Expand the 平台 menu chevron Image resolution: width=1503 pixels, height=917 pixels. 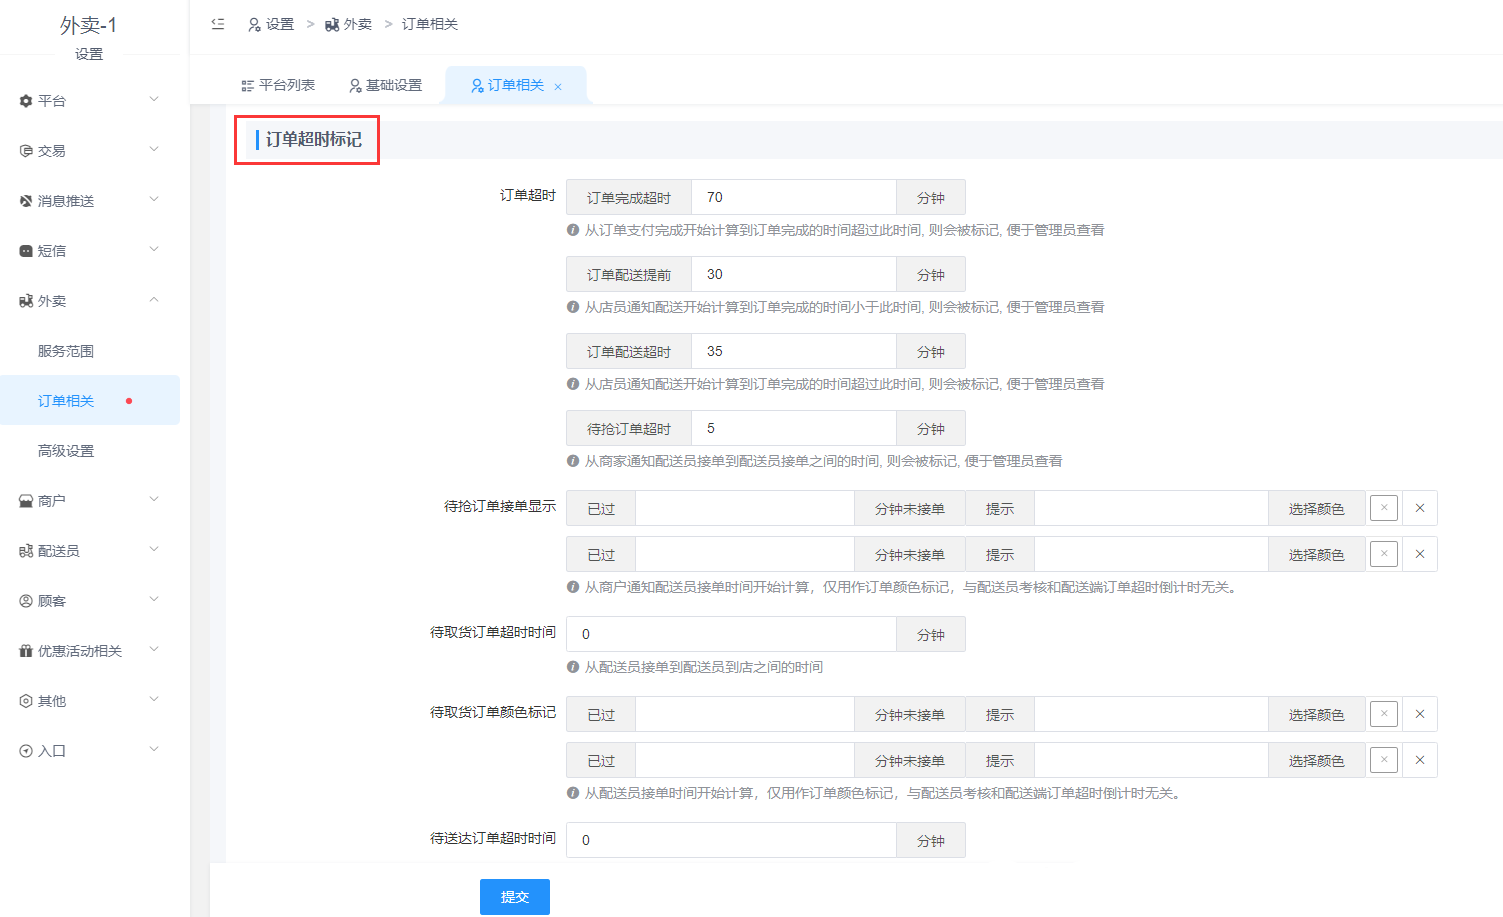(154, 100)
